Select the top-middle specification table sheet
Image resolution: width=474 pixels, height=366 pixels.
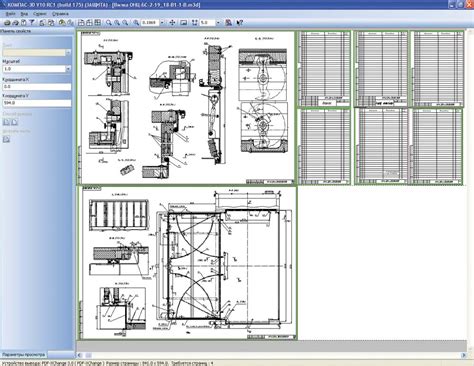click(x=381, y=69)
